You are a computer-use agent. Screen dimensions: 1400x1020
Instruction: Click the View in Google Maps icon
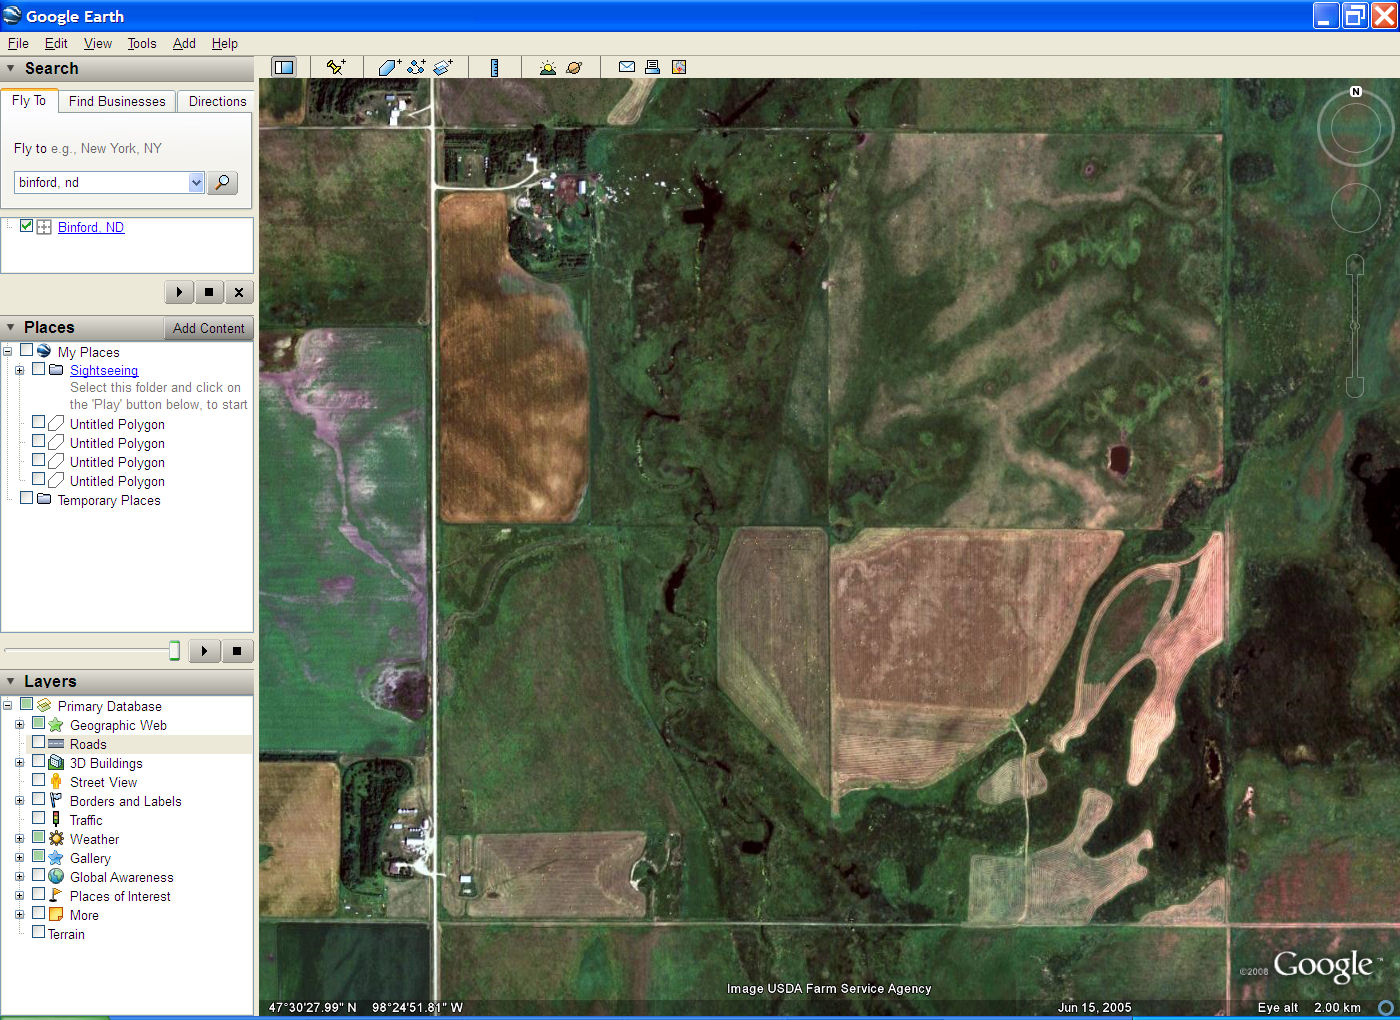click(x=679, y=67)
